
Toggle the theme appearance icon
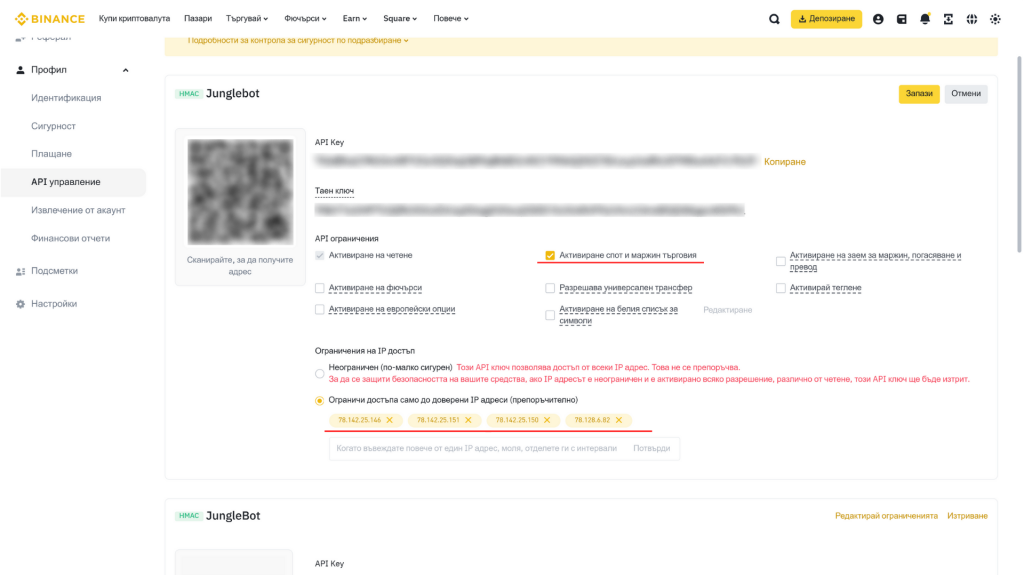tap(995, 19)
